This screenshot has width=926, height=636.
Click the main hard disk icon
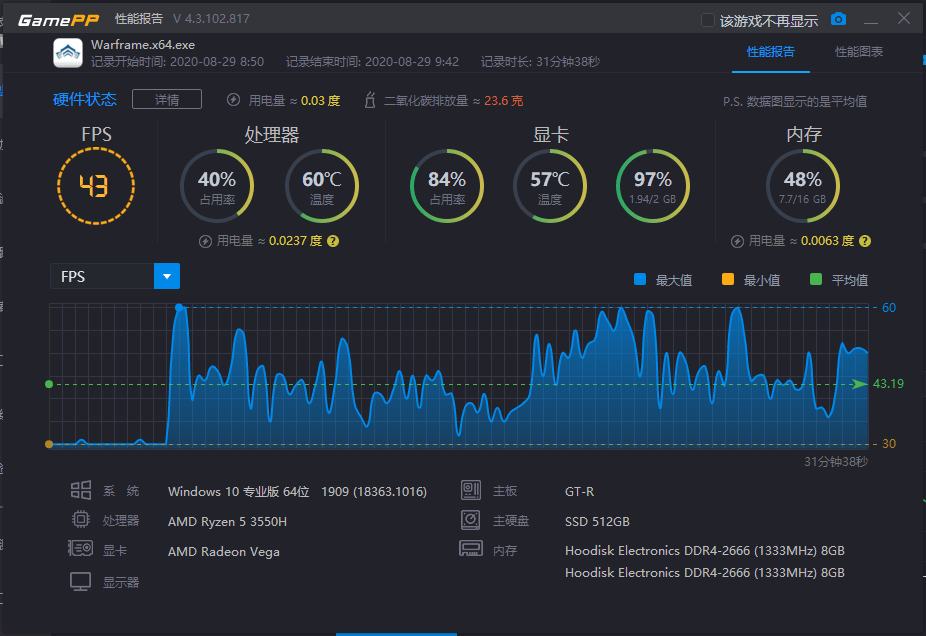click(471, 520)
